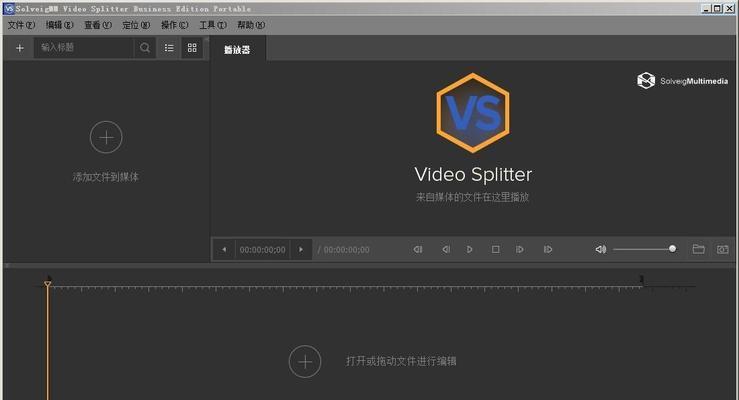The width and height of the screenshot is (739, 400).
Task: Mute audio via speaker icon
Action: click(x=600, y=249)
